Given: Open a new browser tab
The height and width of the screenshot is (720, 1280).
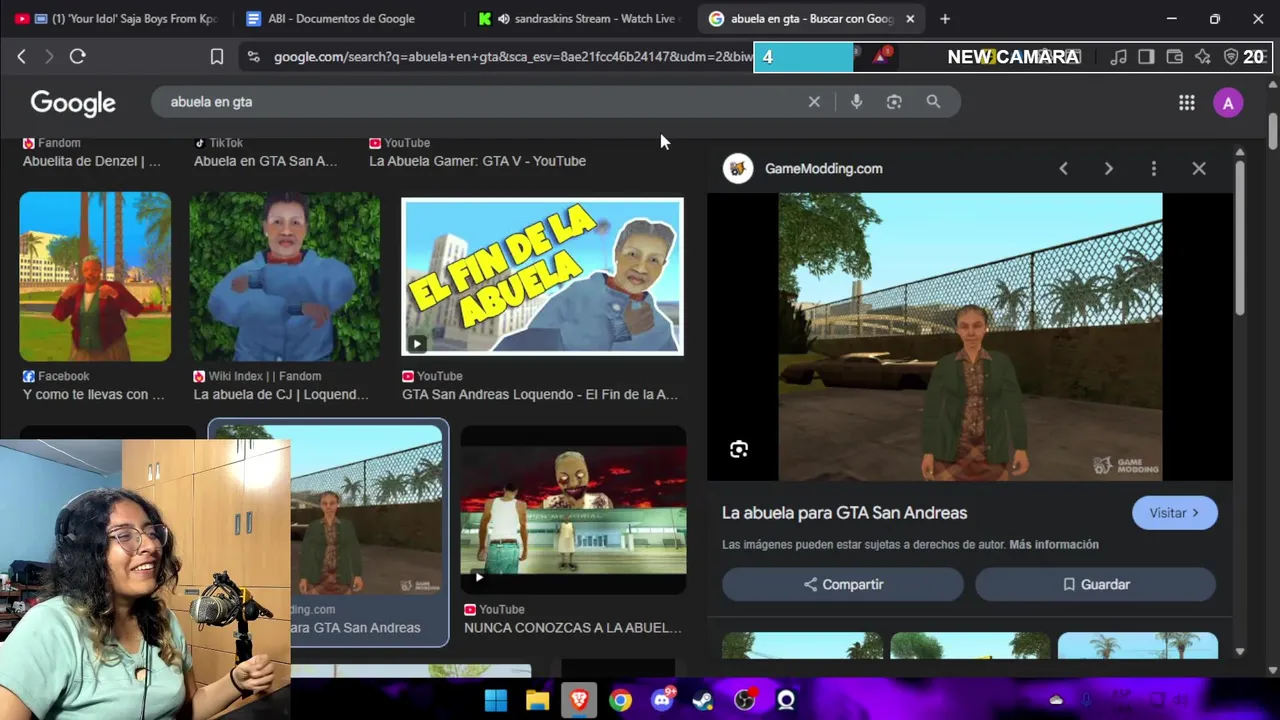Looking at the screenshot, I should tap(945, 19).
